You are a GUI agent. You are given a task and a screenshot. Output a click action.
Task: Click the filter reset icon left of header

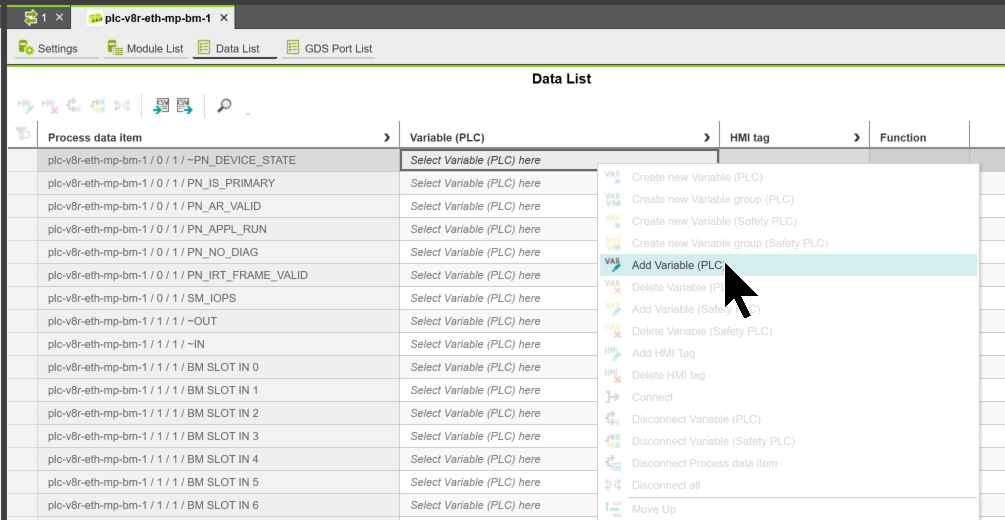click(22, 135)
